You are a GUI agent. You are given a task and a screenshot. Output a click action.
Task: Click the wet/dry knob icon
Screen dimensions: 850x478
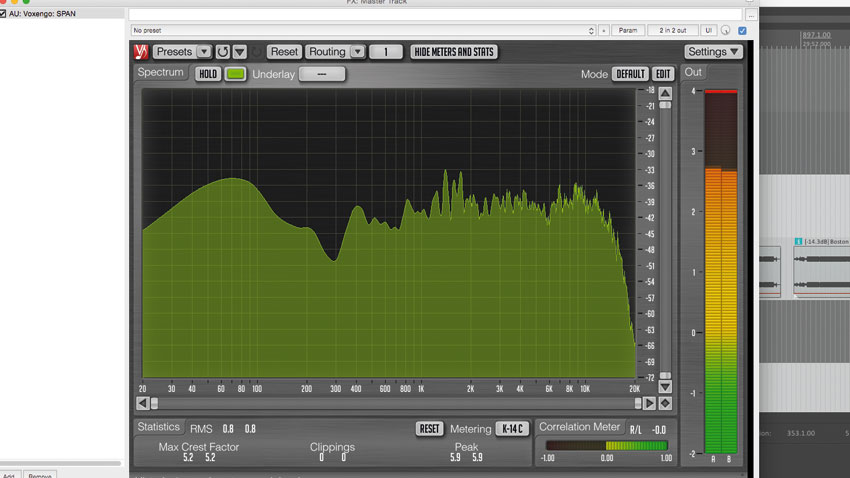[x=725, y=30]
